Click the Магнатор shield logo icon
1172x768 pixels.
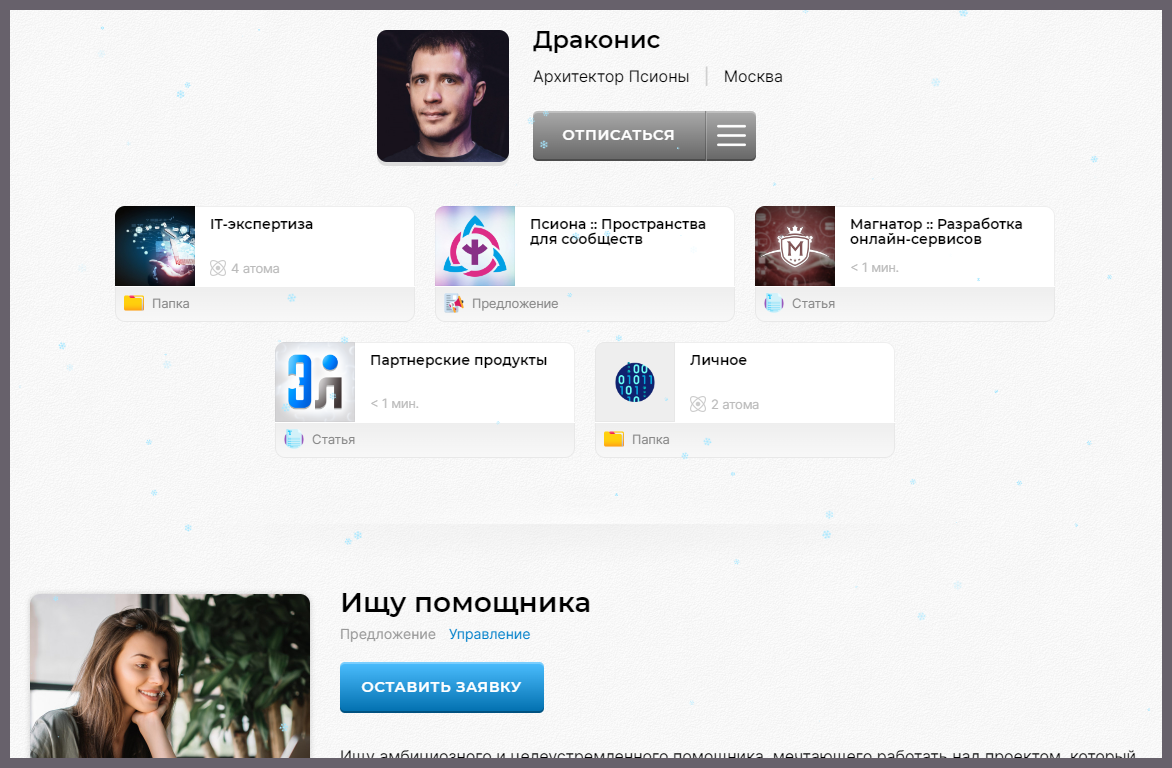coord(795,247)
